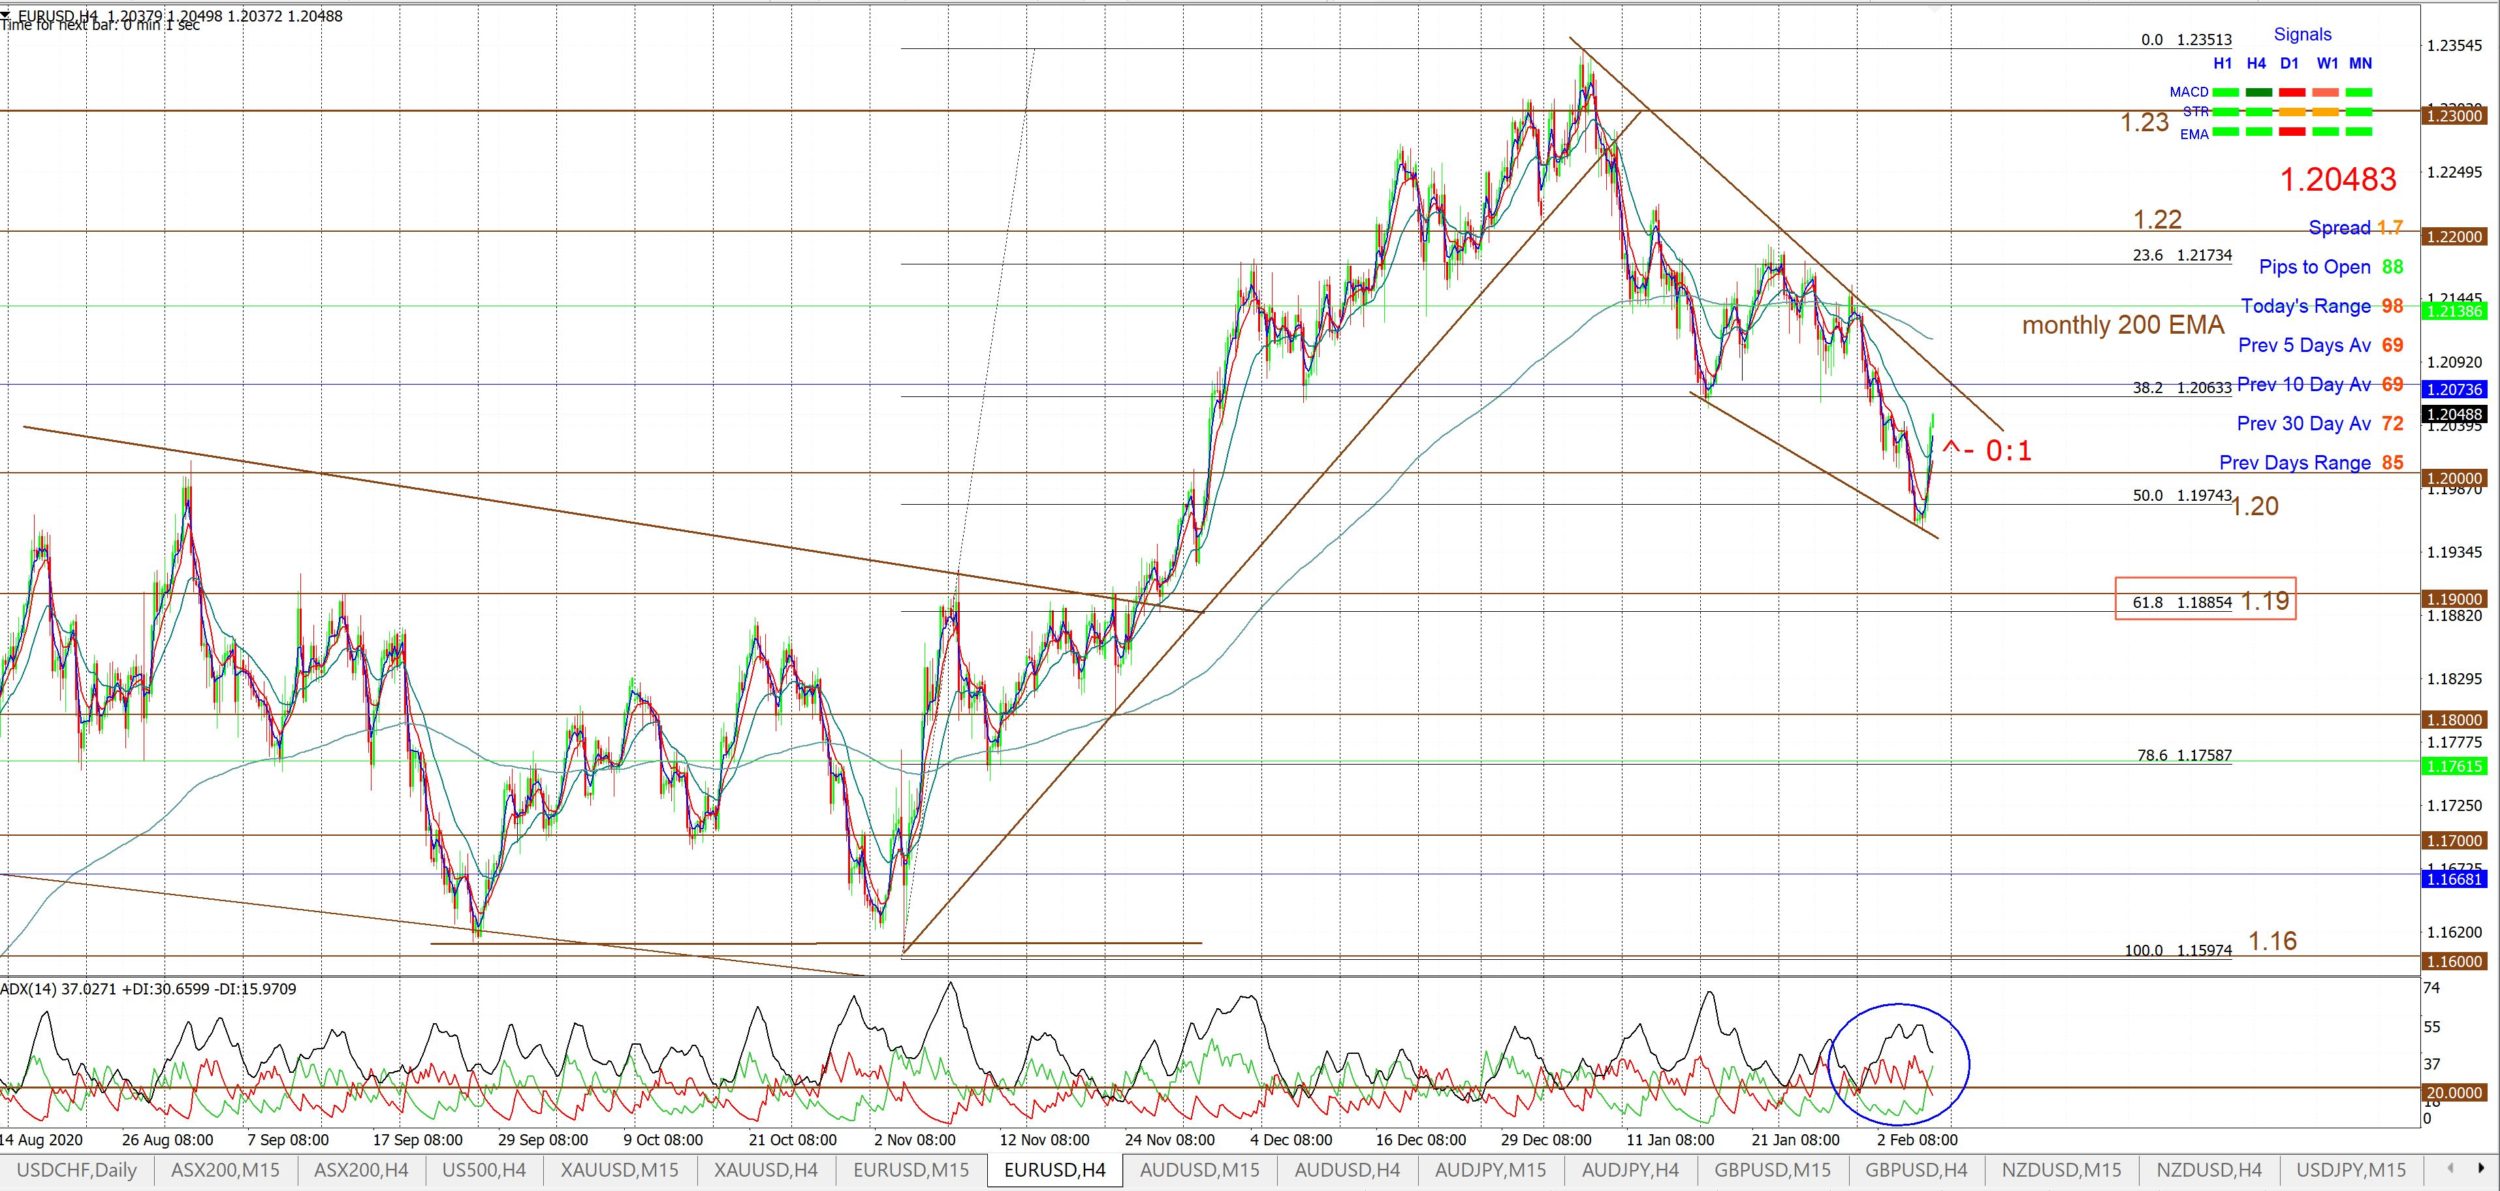Select the 1.16000 price level label

pos(2454,962)
